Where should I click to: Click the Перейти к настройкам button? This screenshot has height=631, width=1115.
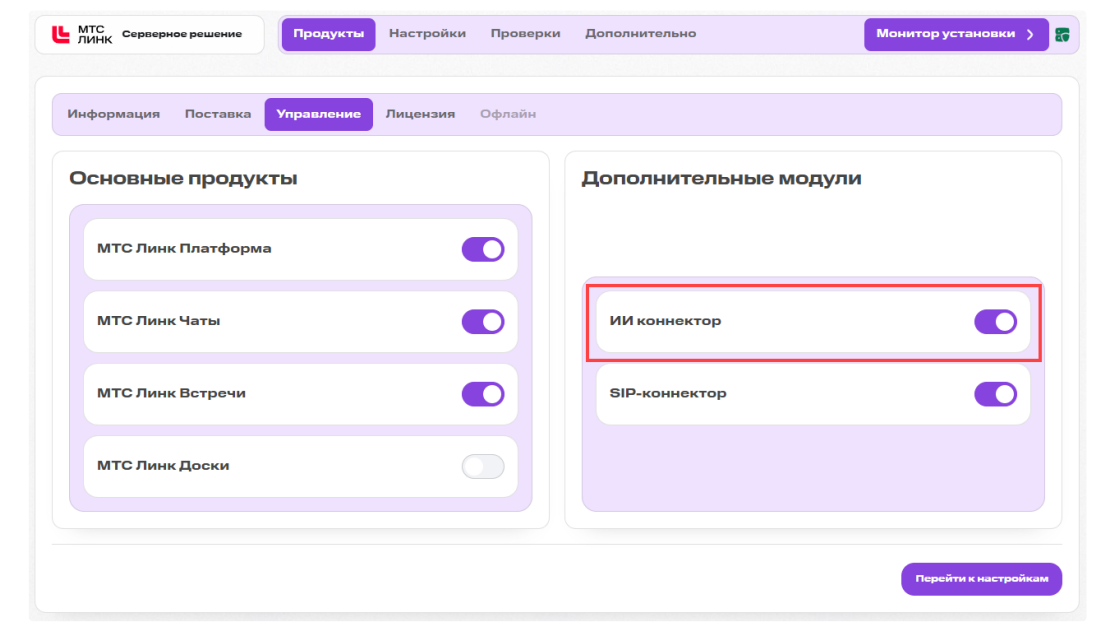tap(981, 579)
